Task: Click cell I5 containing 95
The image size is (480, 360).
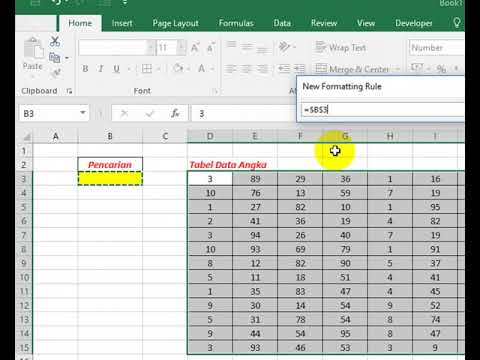Action: tap(435, 207)
